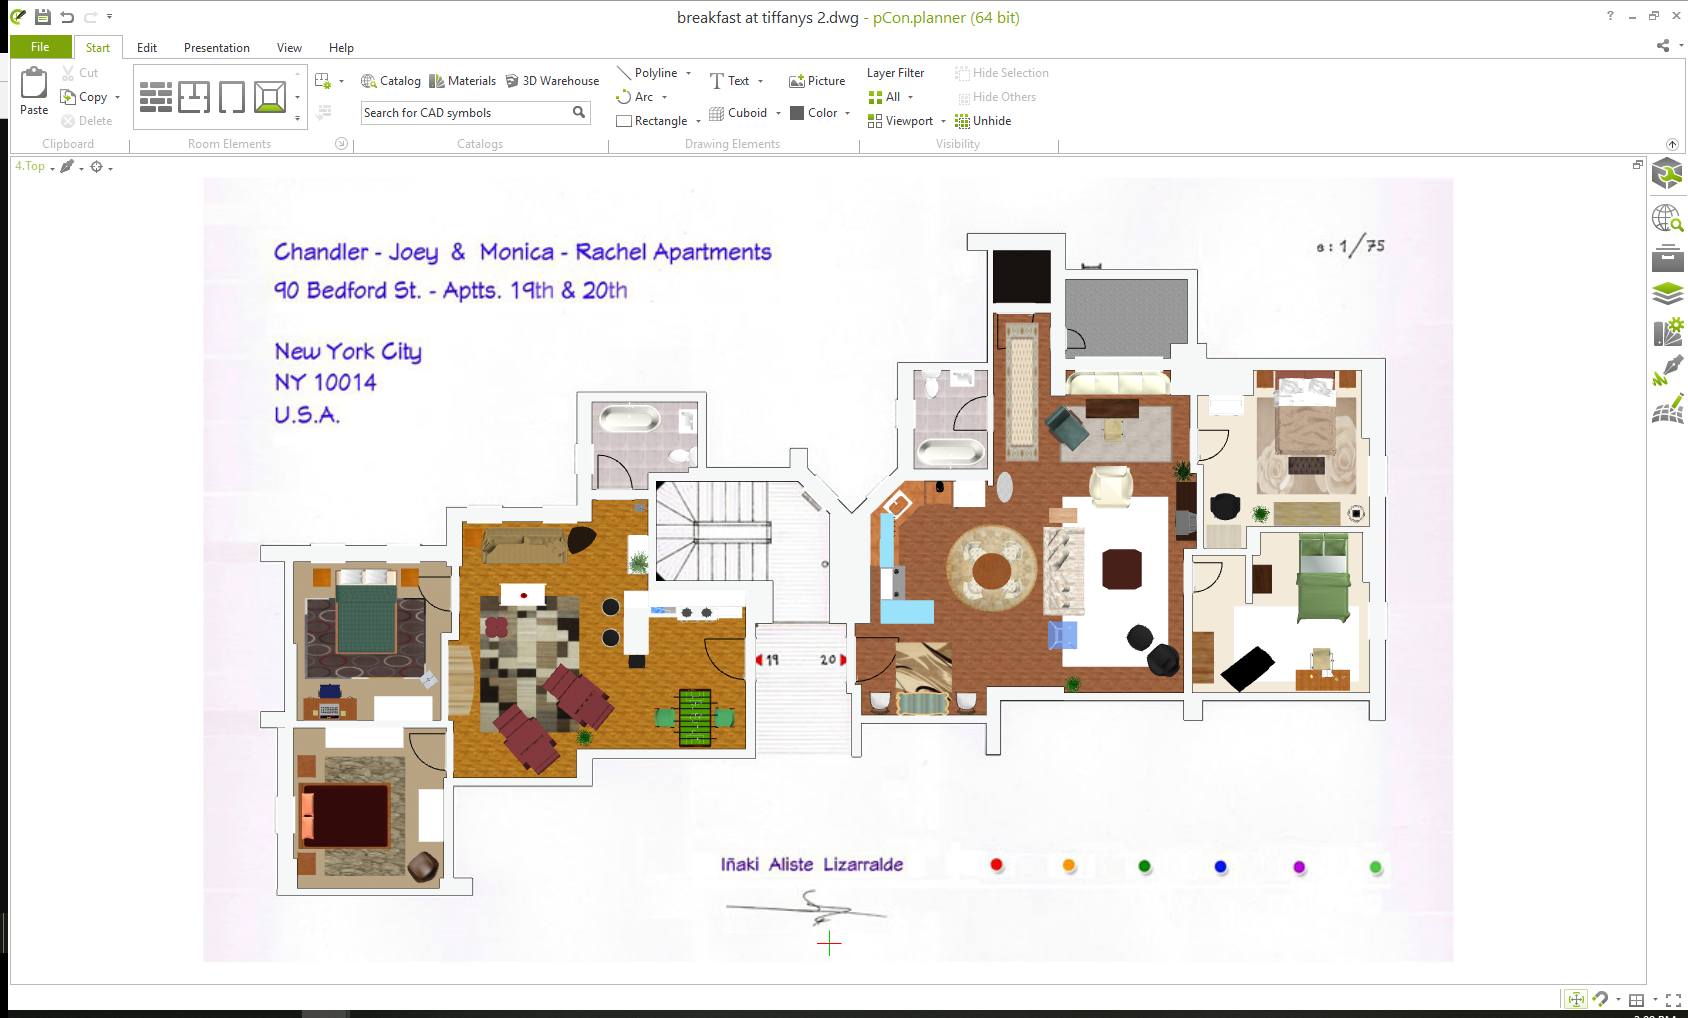Select the brick Wall room element

pos(156,97)
